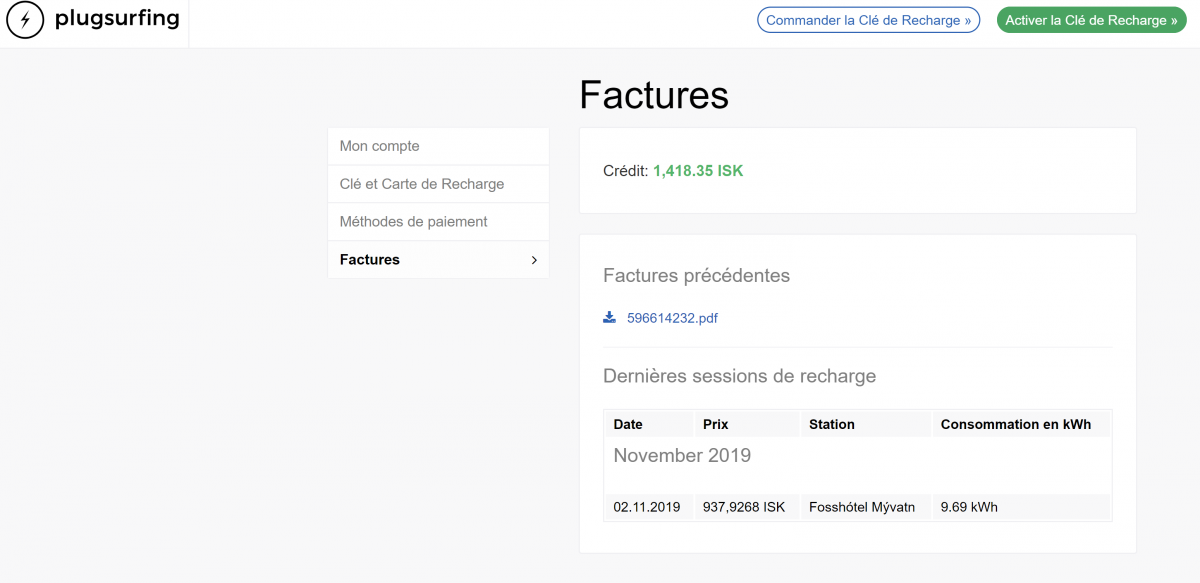The height and width of the screenshot is (583, 1200).
Task: Click the Date column header
Action: pyautogui.click(x=628, y=424)
